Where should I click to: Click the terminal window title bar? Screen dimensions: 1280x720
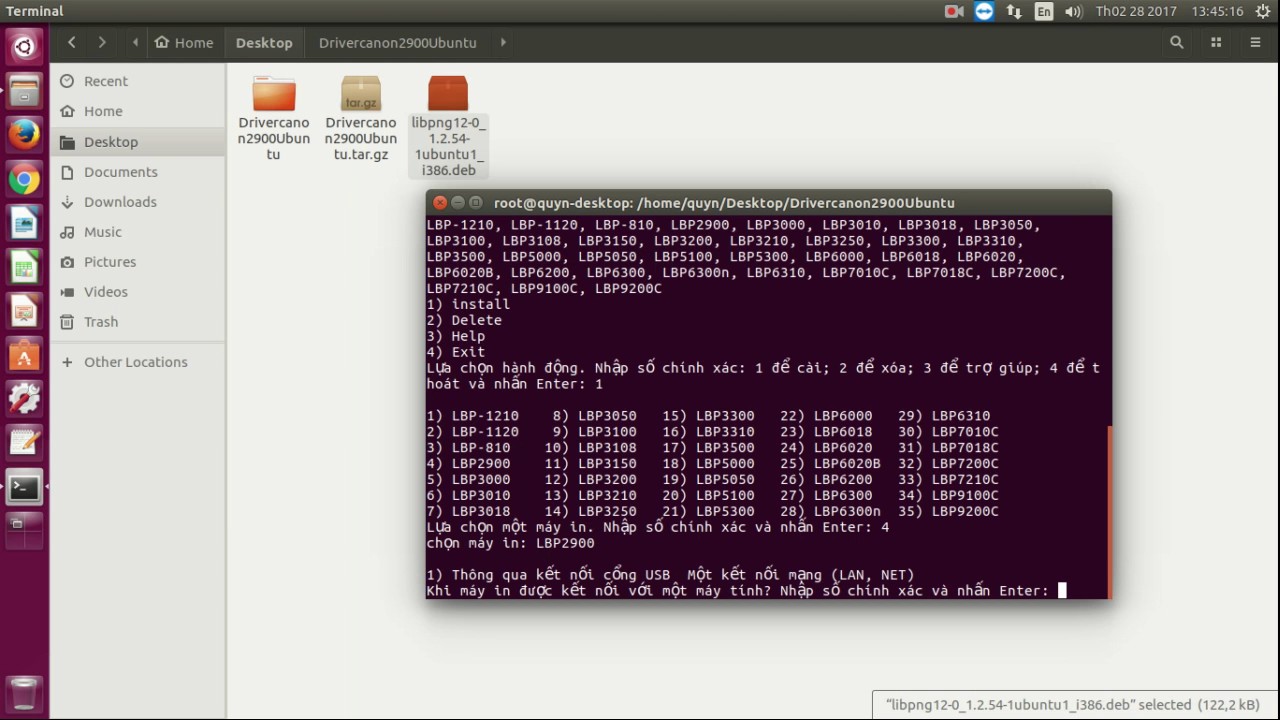(768, 202)
